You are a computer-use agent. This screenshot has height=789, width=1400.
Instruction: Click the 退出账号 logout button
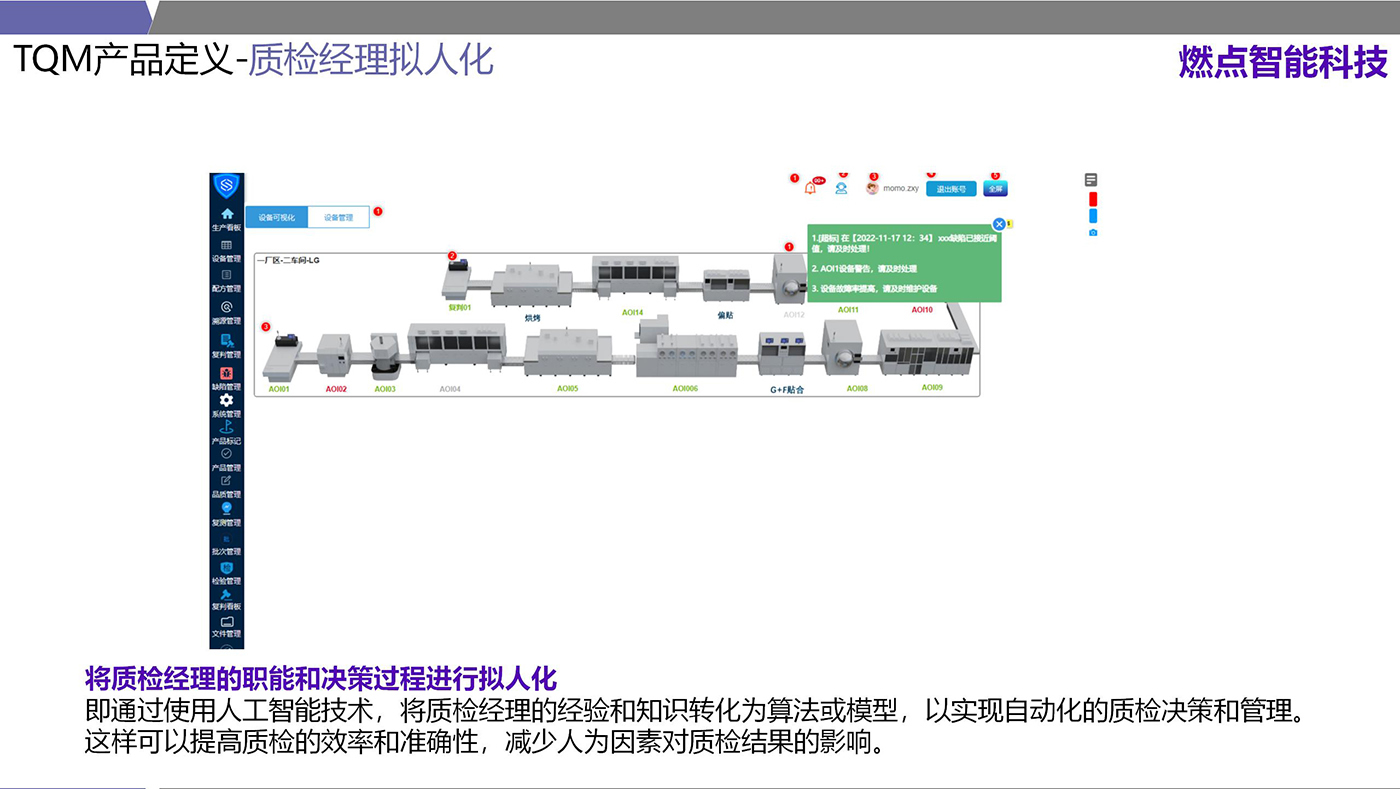[950, 188]
